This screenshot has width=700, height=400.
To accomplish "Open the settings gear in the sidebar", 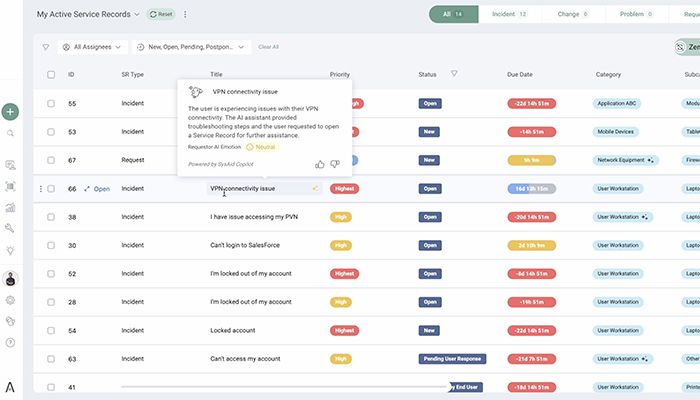I will [x=10, y=299].
